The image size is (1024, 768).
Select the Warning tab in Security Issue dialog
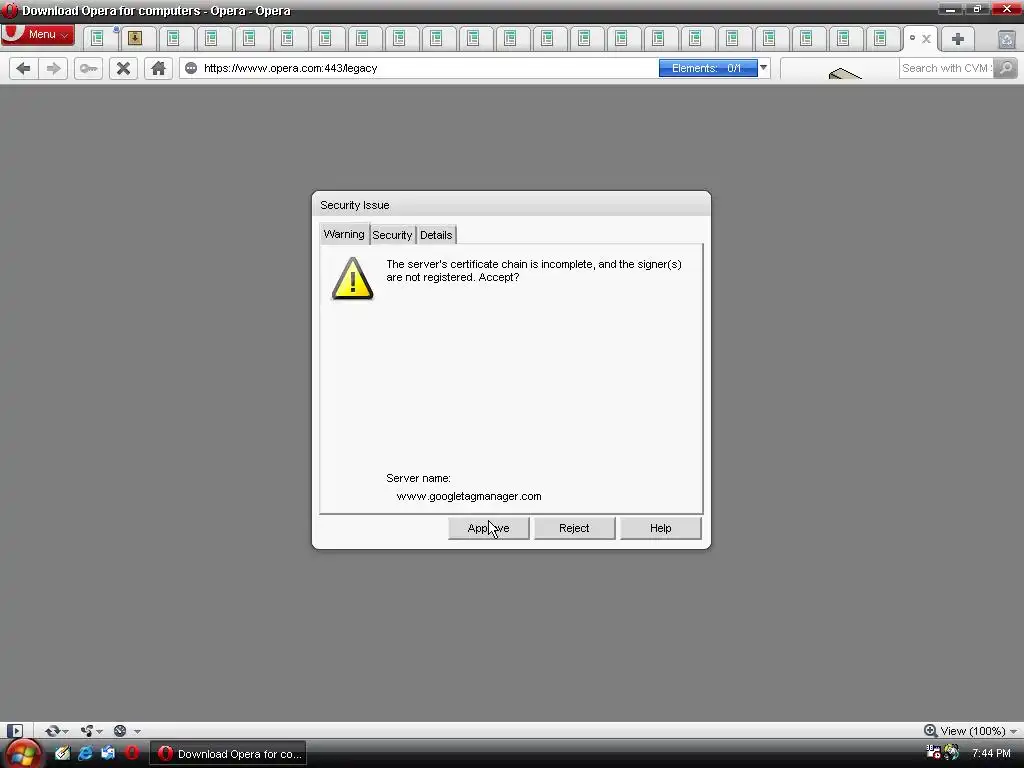coord(344,234)
